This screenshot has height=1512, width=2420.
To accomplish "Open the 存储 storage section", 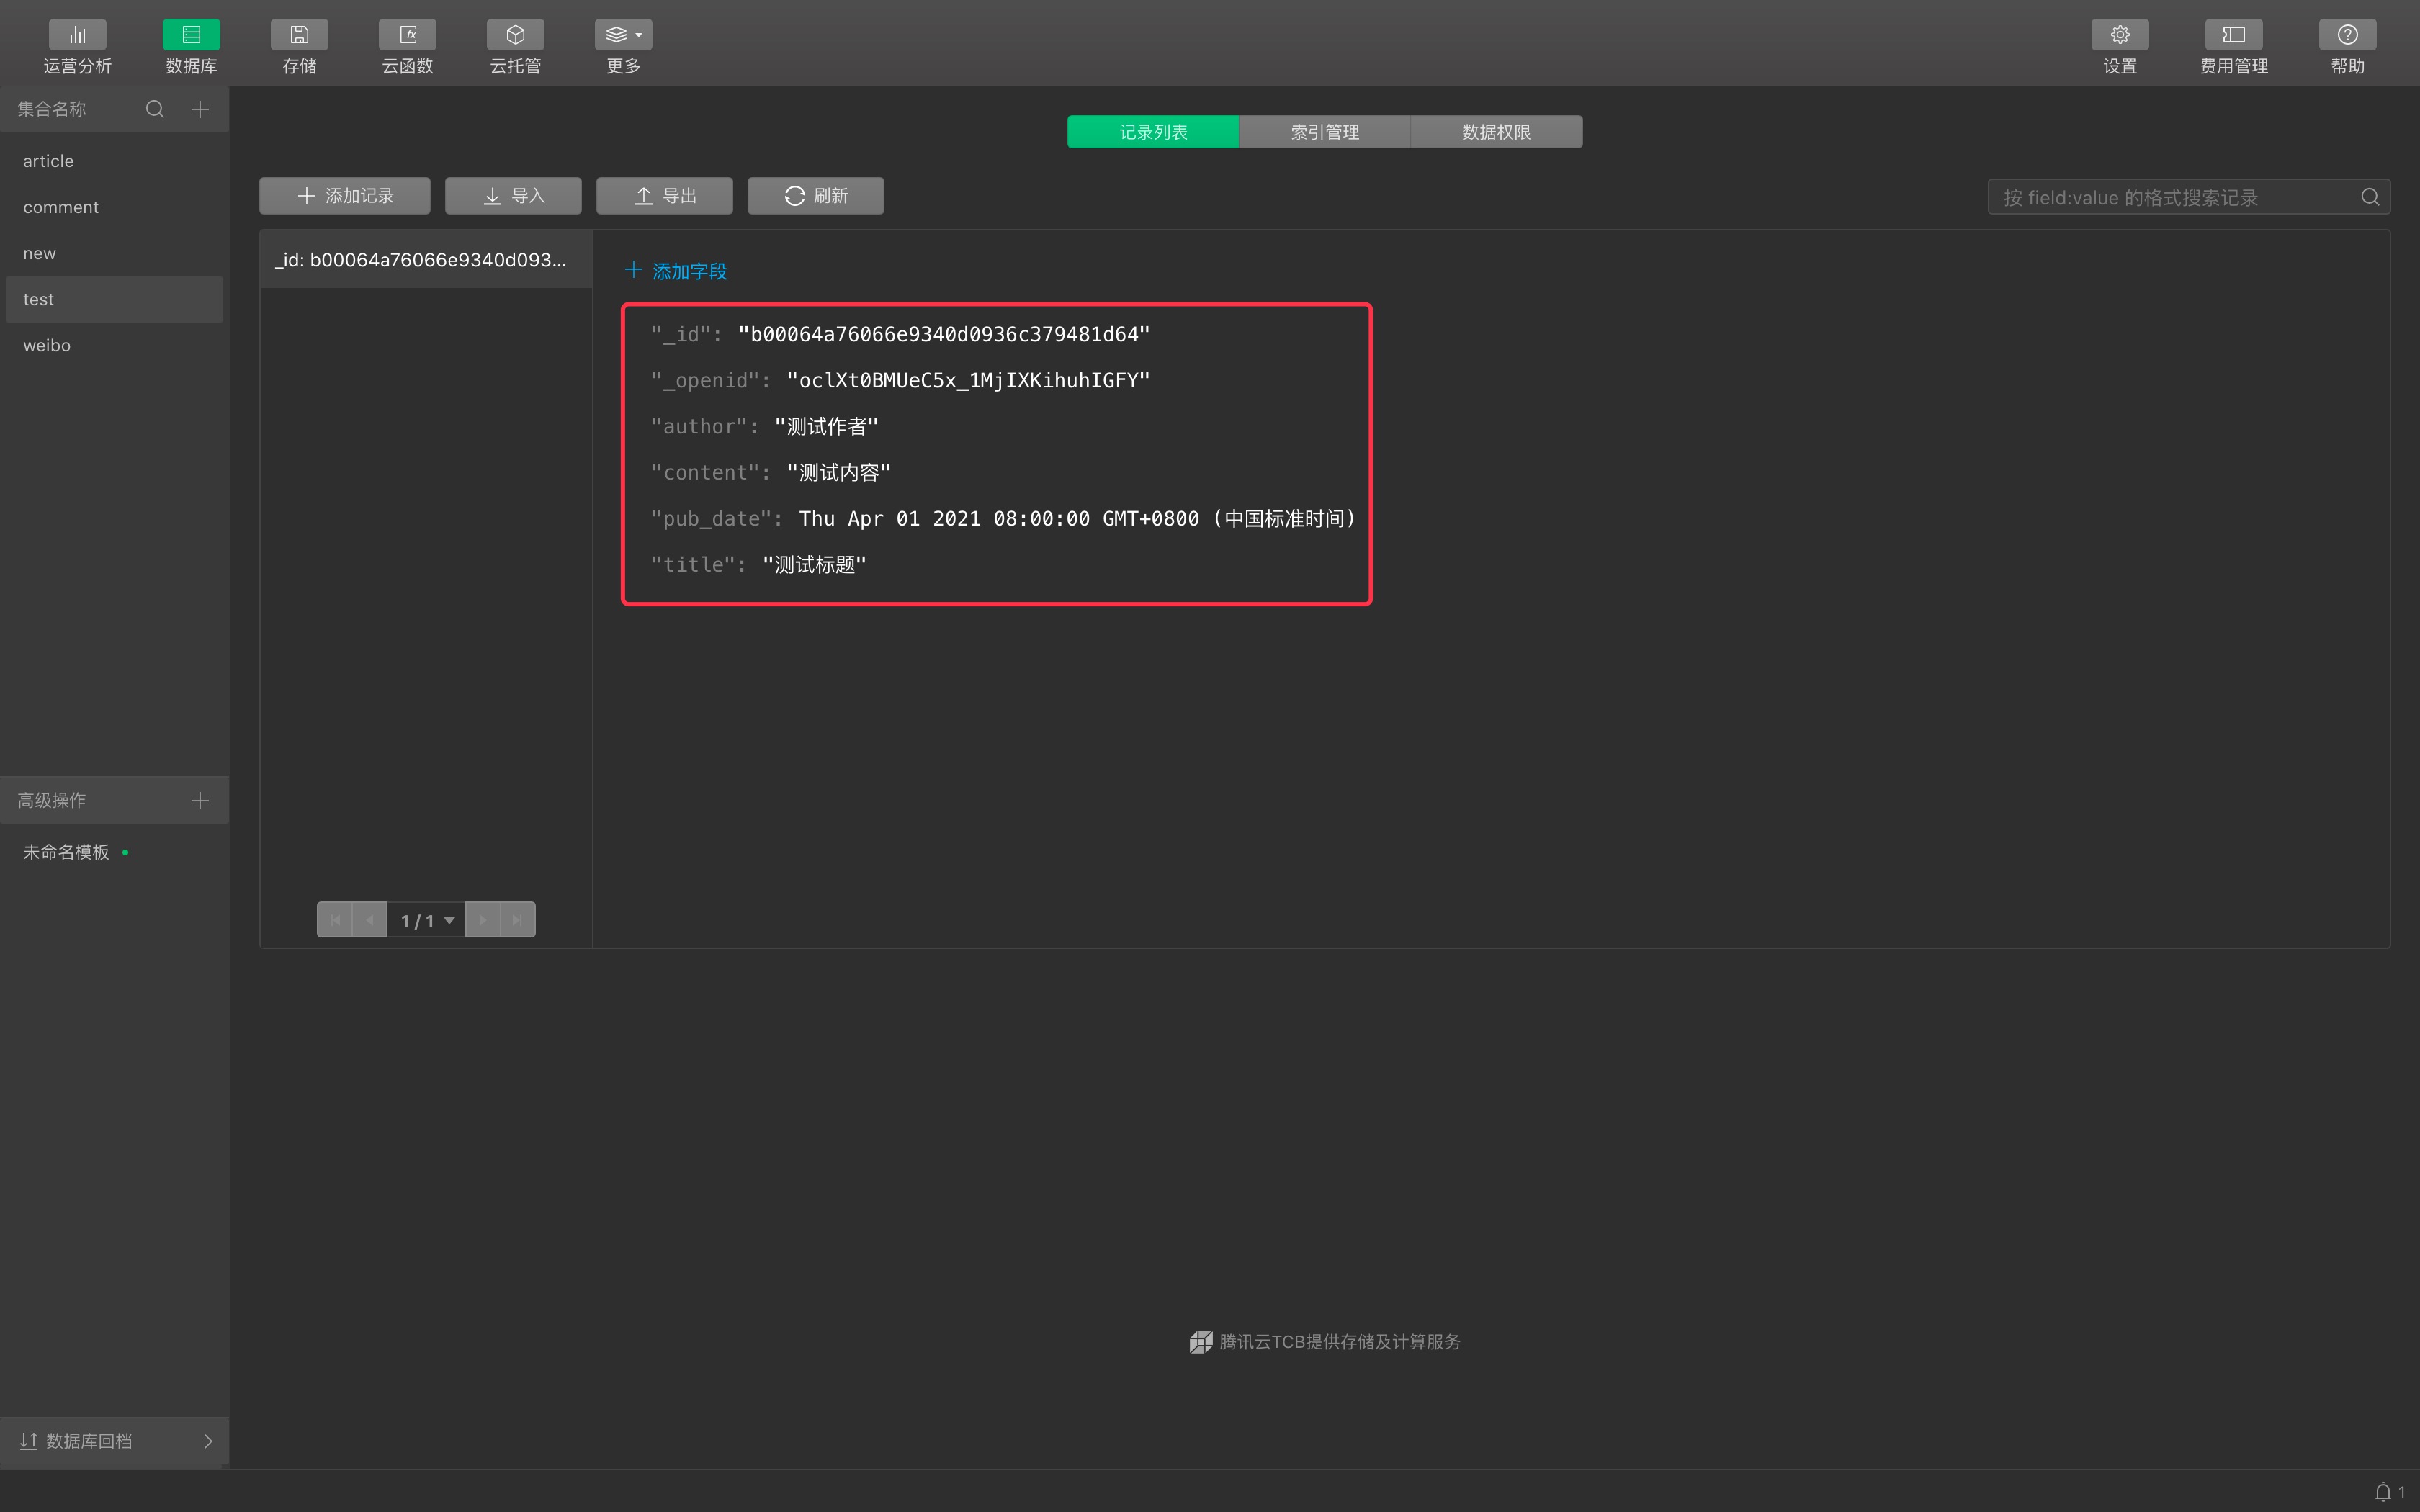I will click(299, 47).
